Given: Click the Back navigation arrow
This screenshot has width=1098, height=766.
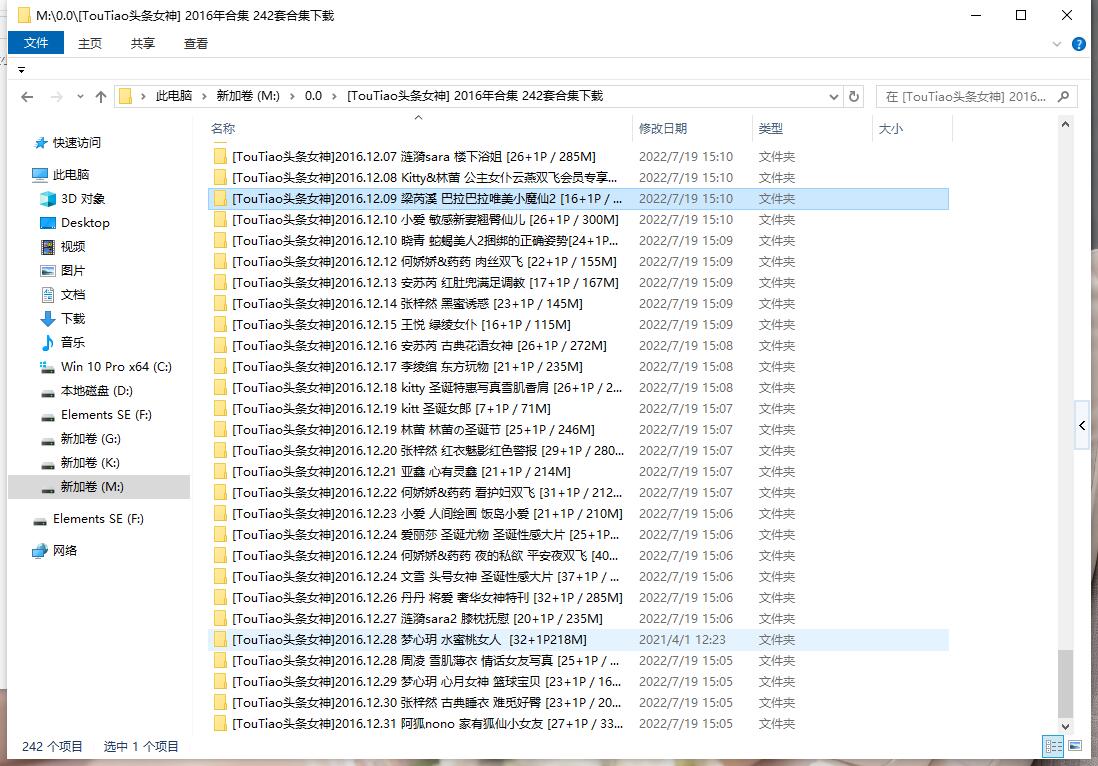Looking at the screenshot, I should coord(27,97).
